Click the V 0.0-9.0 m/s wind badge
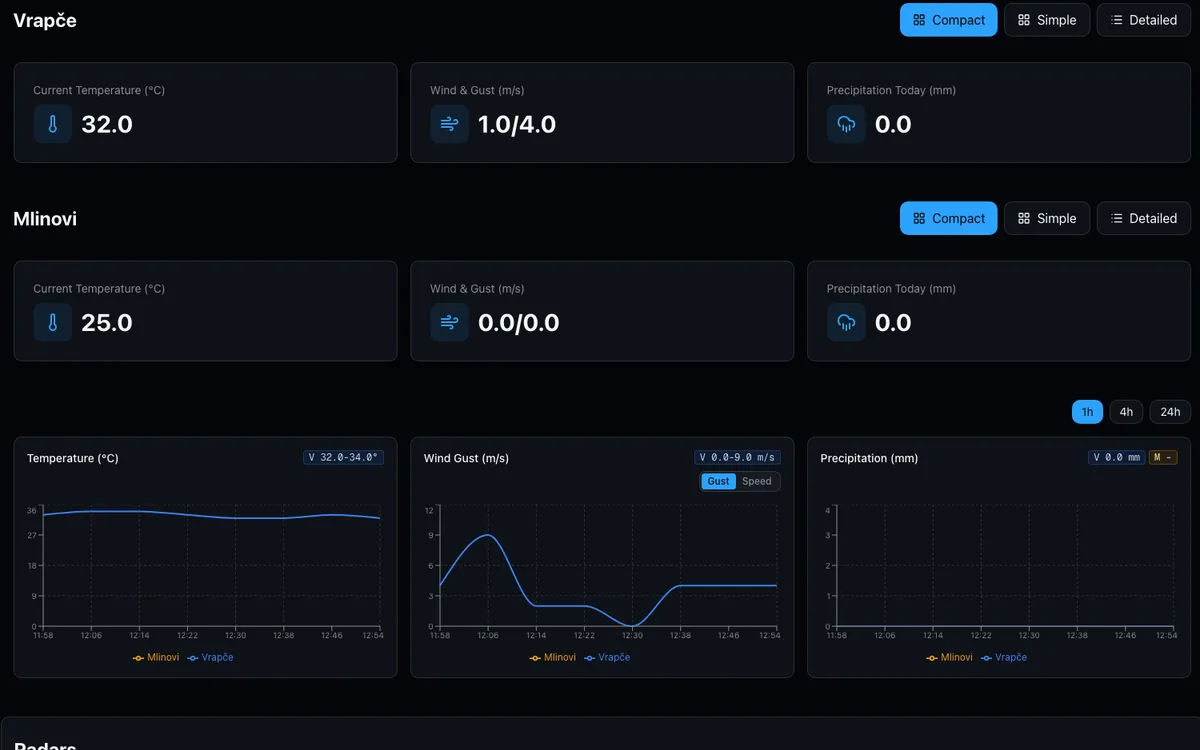The height and width of the screenshot is (750, 1200). point(737,457)
